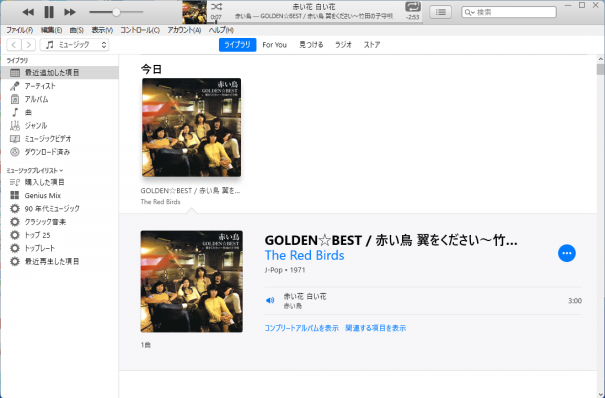Skip to the next track
This screenshot has height=398, width=605.
click(70, 12)
